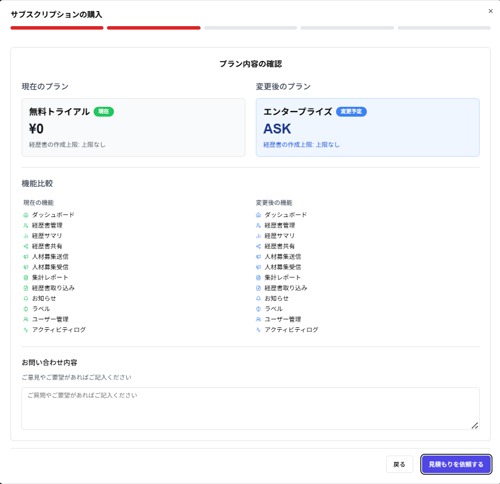
Task: Click the ¥0 price text
Action: 36,129
